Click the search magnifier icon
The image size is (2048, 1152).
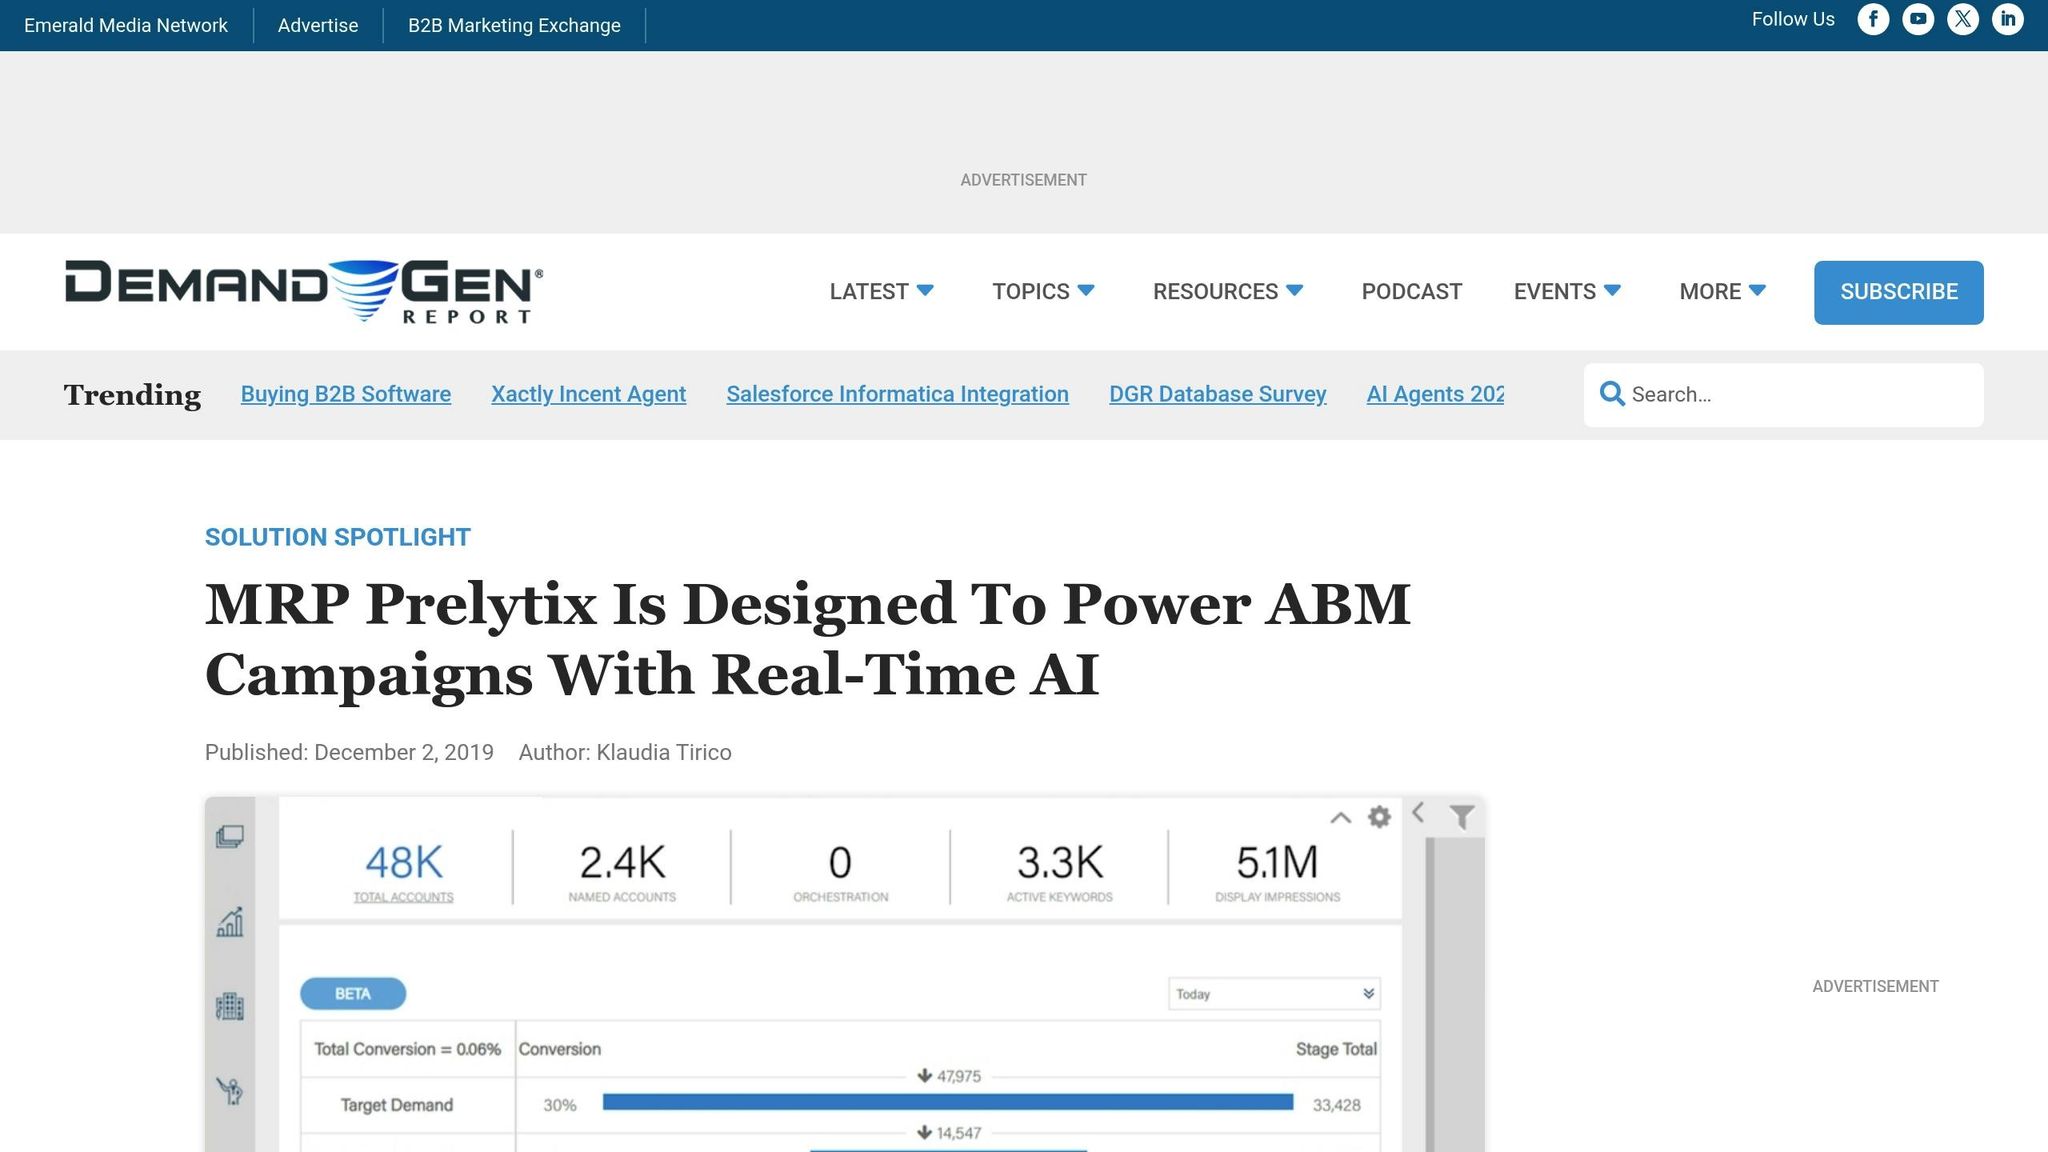click(x=1611, y=394)
